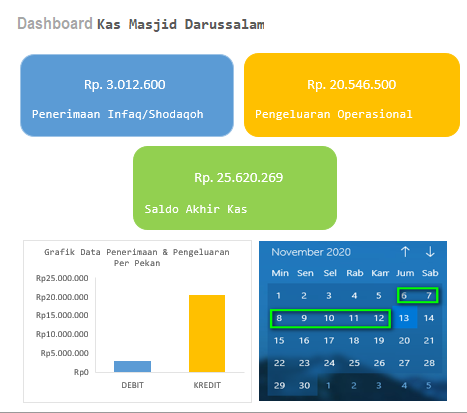Image resolution: width=467 pixels, height=413 pixels.
Task: Select date 6 in the calendar
Action: tap(404, 295)
